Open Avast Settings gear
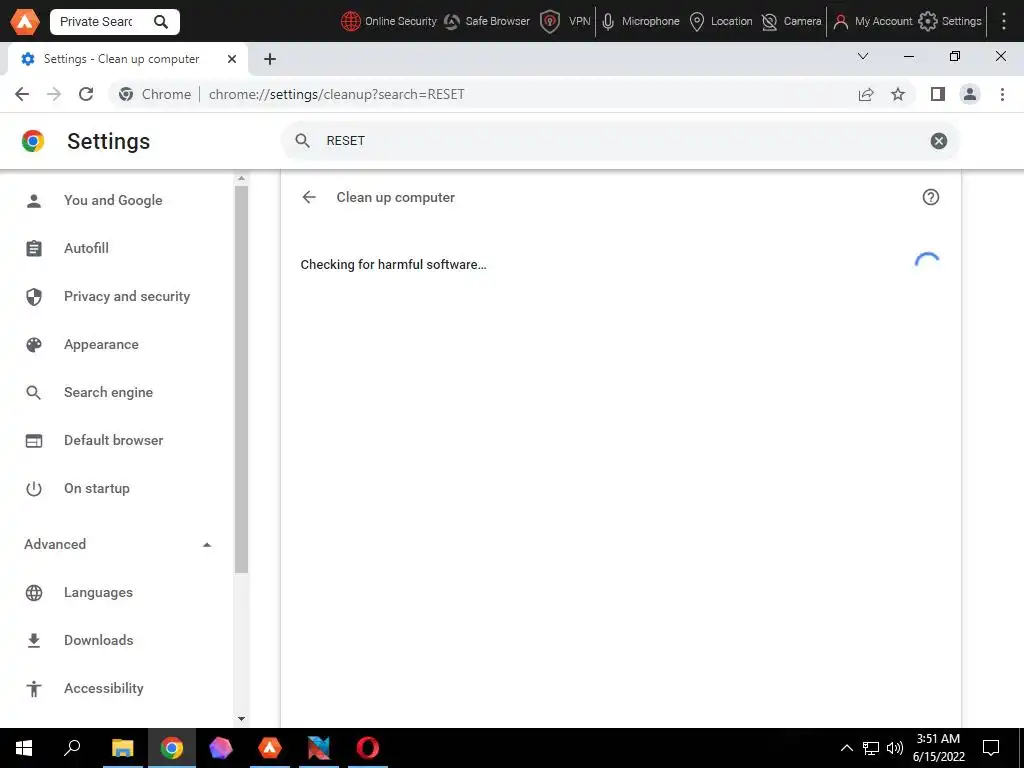The width and height of the screenshot is (1024, 768). [927, 22]
